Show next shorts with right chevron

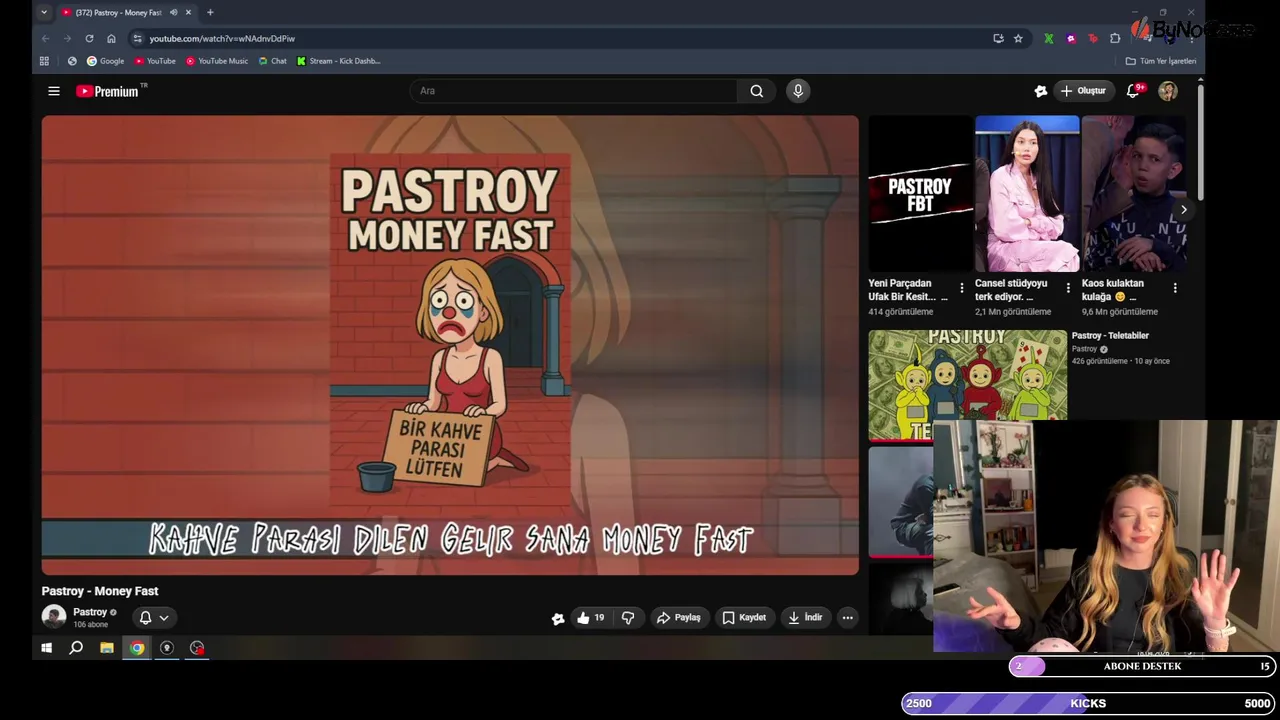click(x=1184, y=210)
